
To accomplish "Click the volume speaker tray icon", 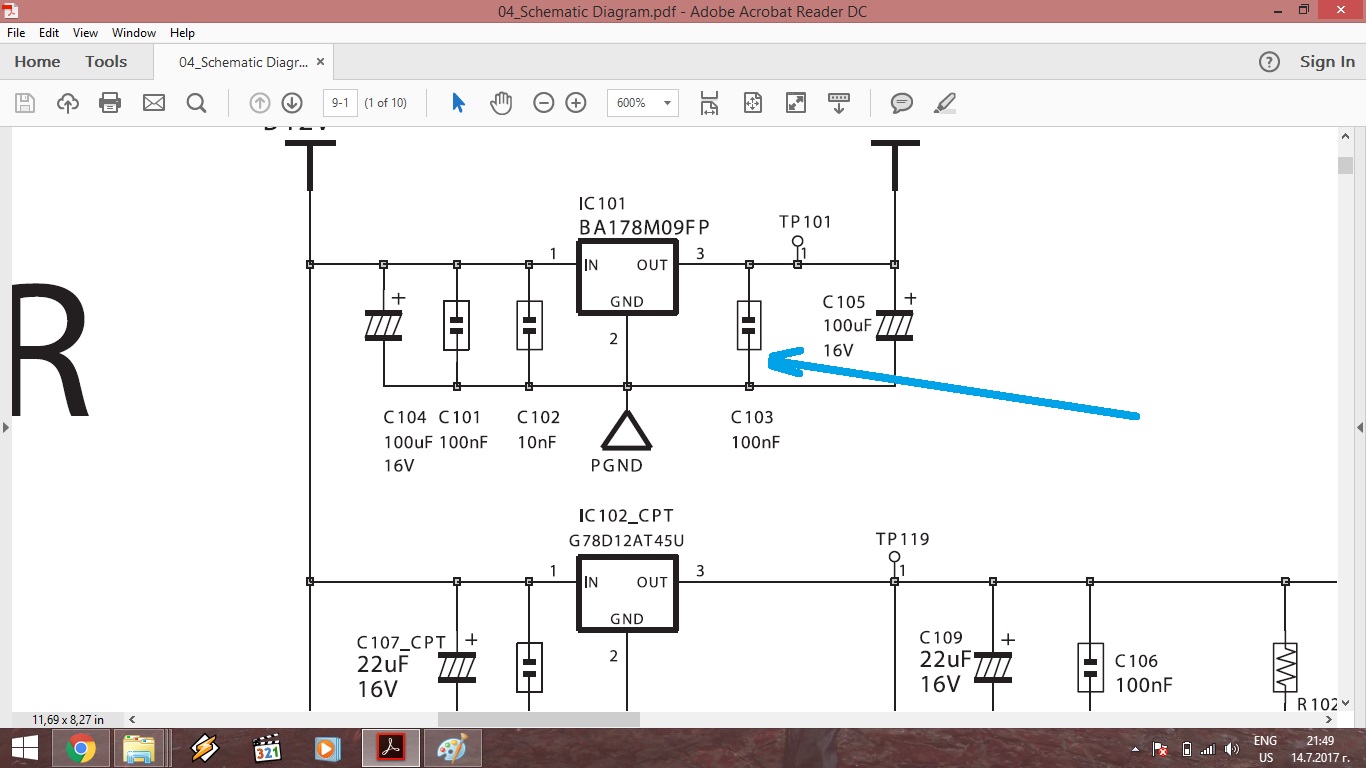I will pyautogui.click(x=1232, y=749).
